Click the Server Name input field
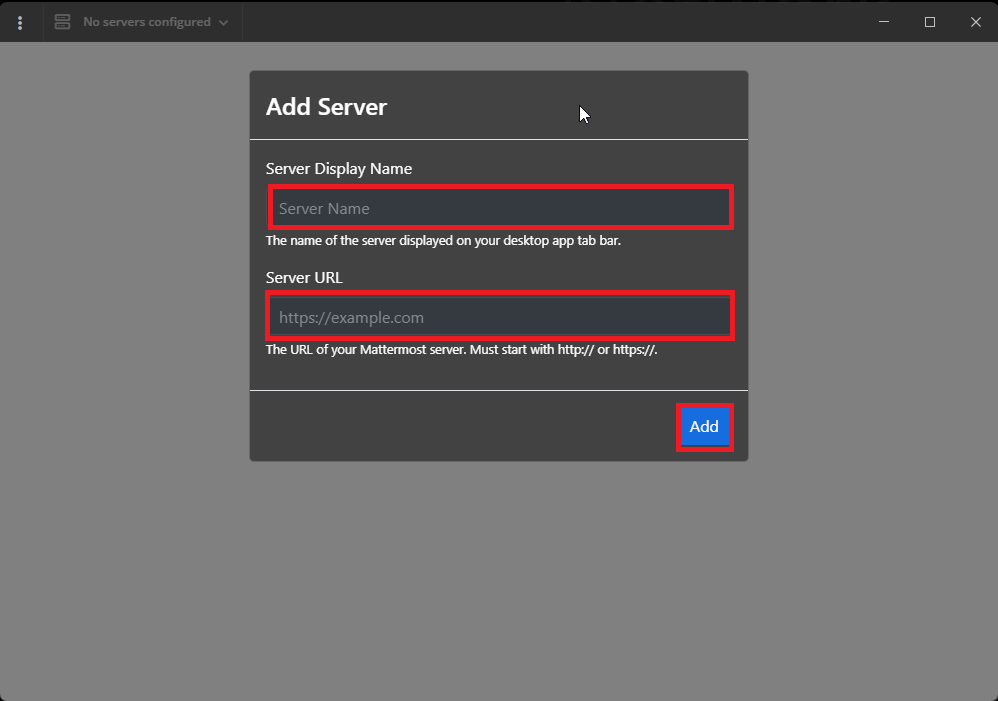Screen dimensions: 998x701 (501, 208)
